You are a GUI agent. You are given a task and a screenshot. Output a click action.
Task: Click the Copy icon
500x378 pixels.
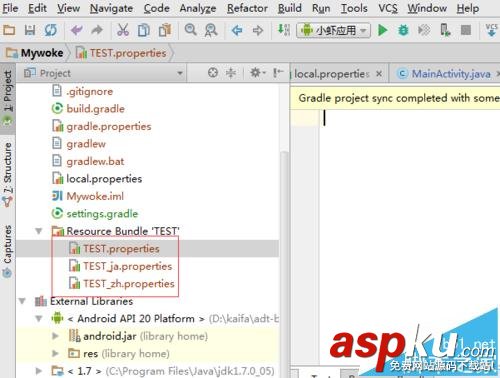coord(144,30)
